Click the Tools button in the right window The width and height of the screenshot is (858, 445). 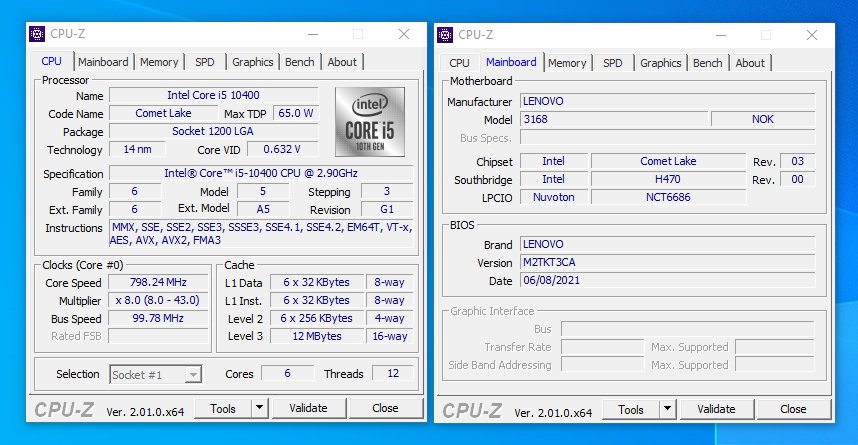coord(631,409)
